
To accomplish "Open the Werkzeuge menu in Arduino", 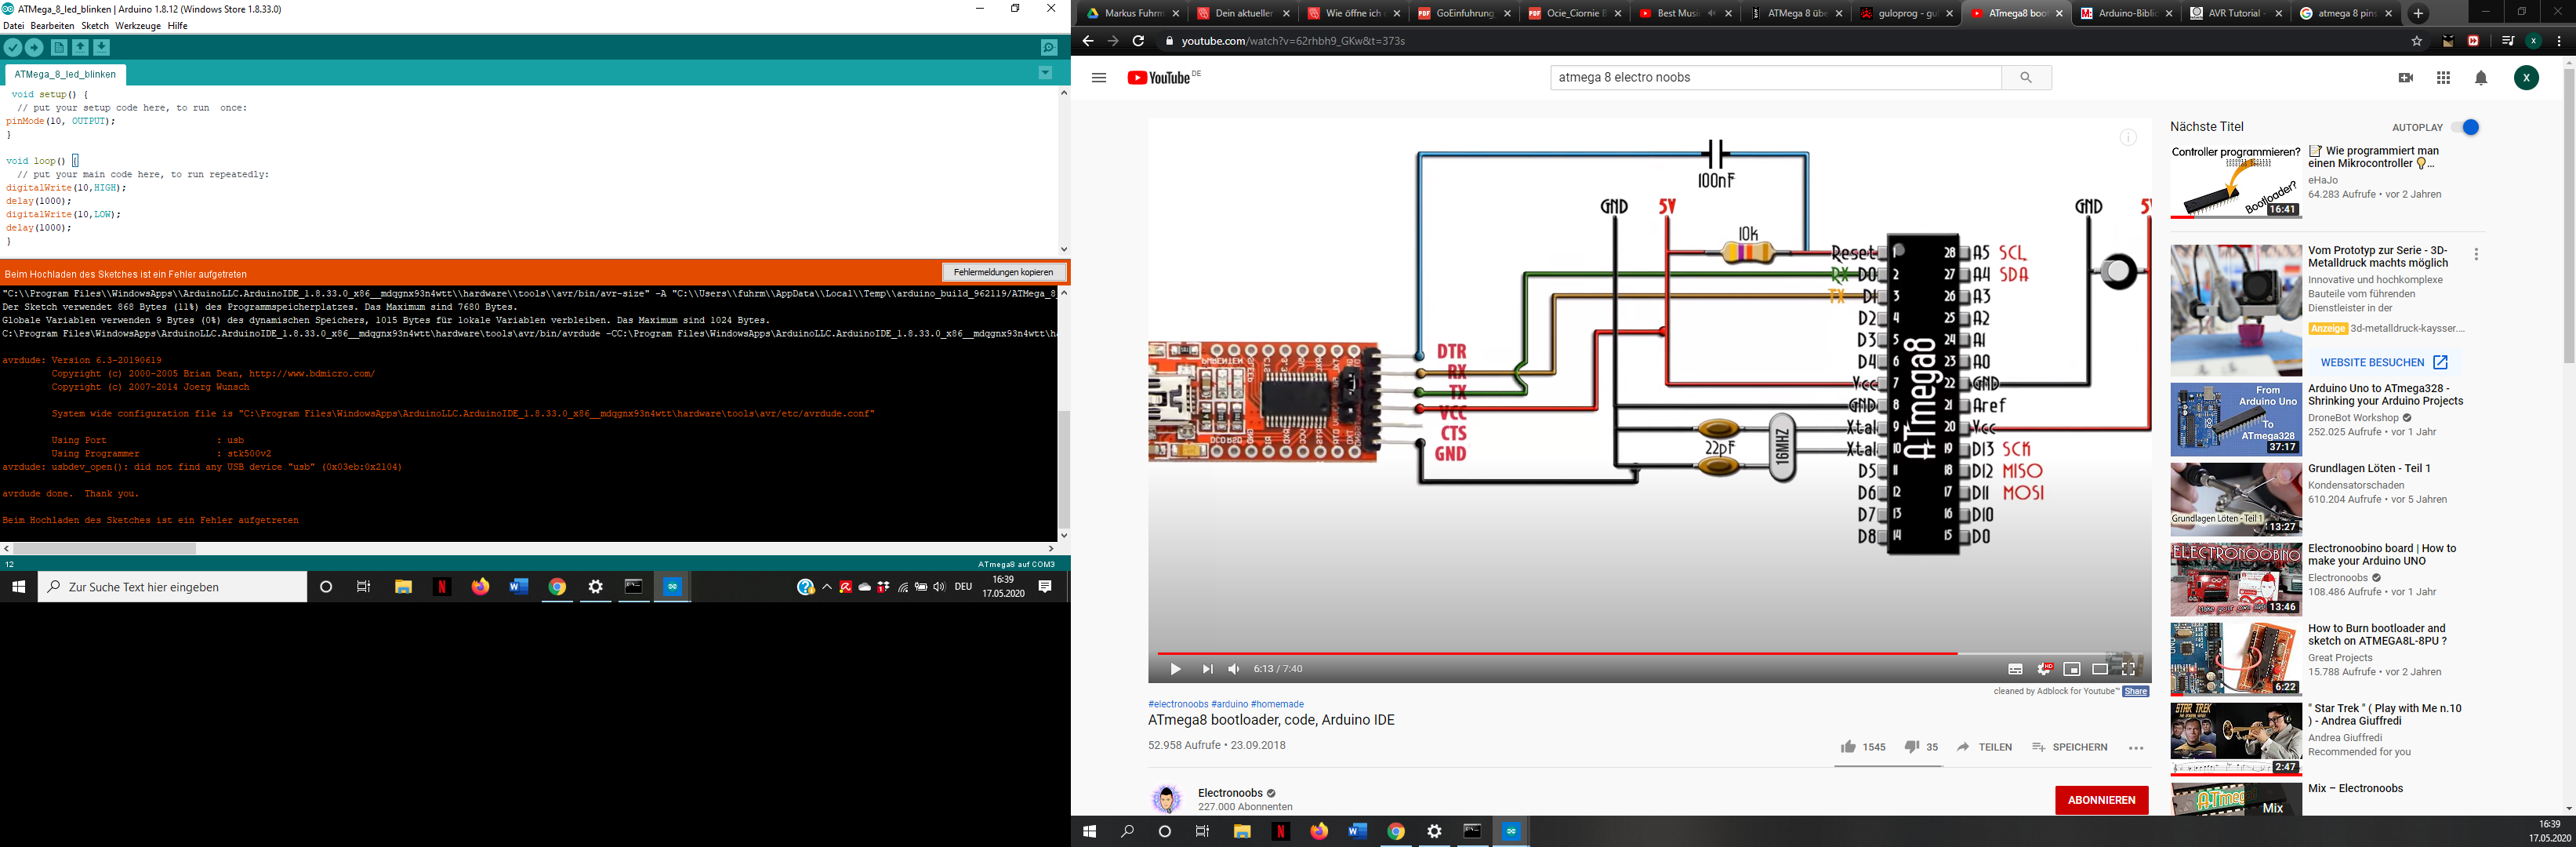I will (138, 26).
